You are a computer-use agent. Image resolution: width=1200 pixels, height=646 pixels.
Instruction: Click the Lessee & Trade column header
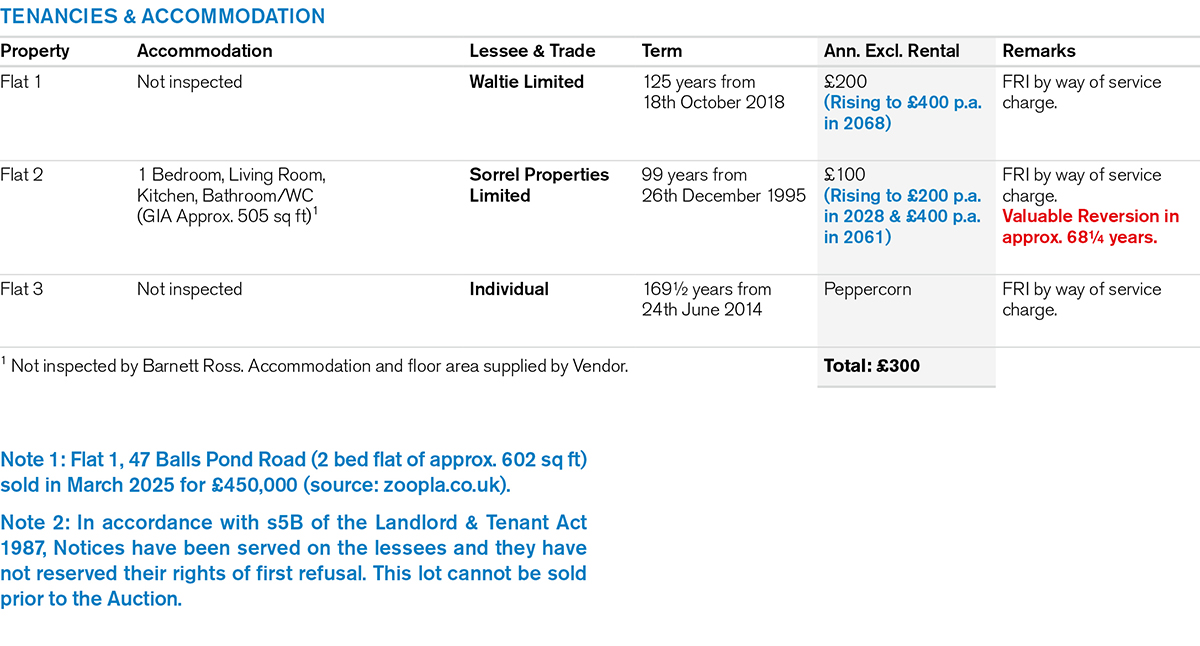(532, 51)
